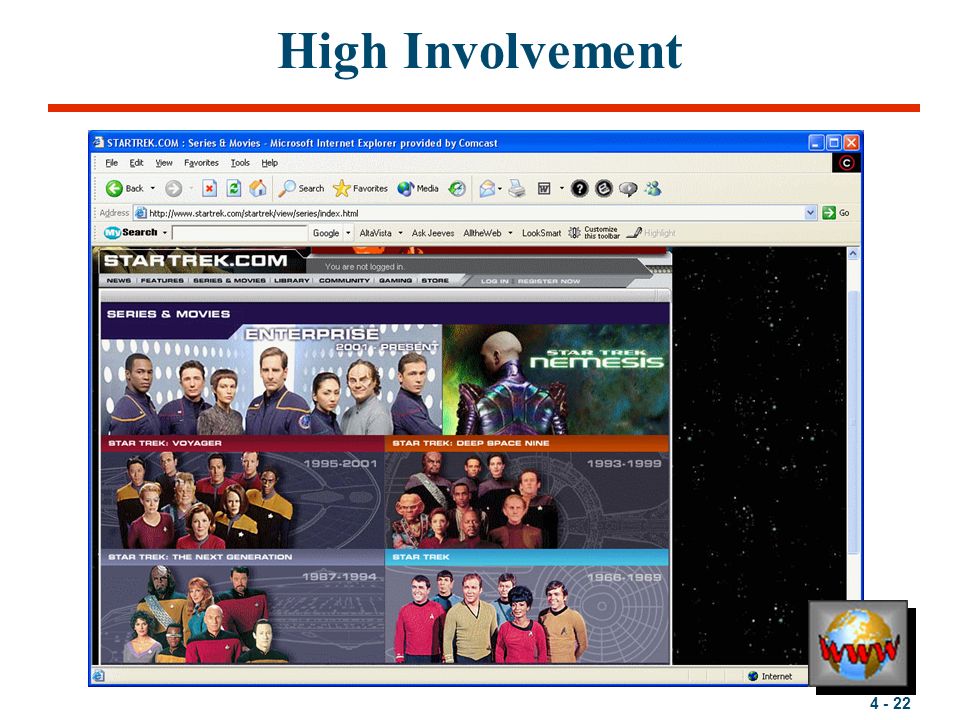Expand the address bar dropdown

tap(810, 213)
